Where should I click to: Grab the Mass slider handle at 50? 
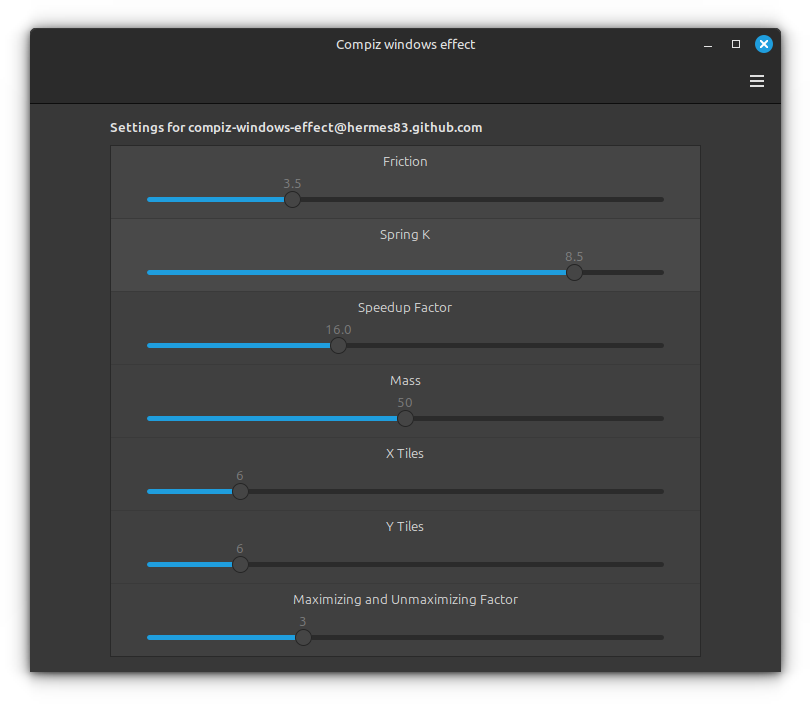pyautogui.click(x=405, y=419)
